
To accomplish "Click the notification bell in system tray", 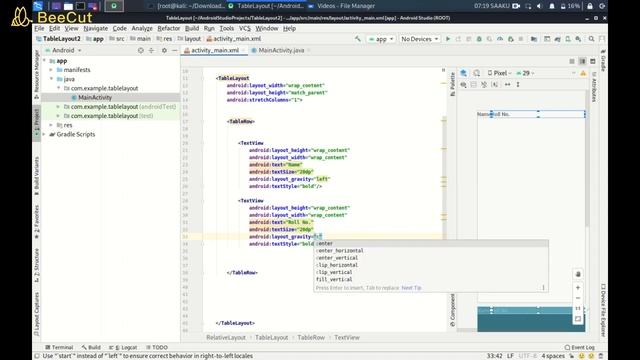I will pos(552,6).
